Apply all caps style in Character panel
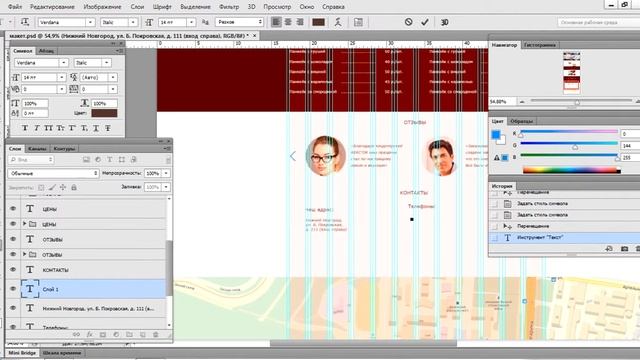 pyautogui.click(x=49, y=128)
